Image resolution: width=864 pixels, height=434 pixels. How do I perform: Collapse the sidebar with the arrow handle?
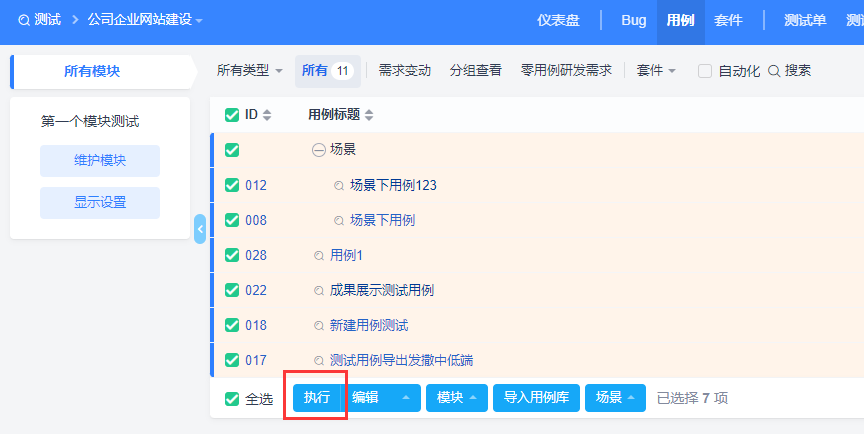point(200,229)
